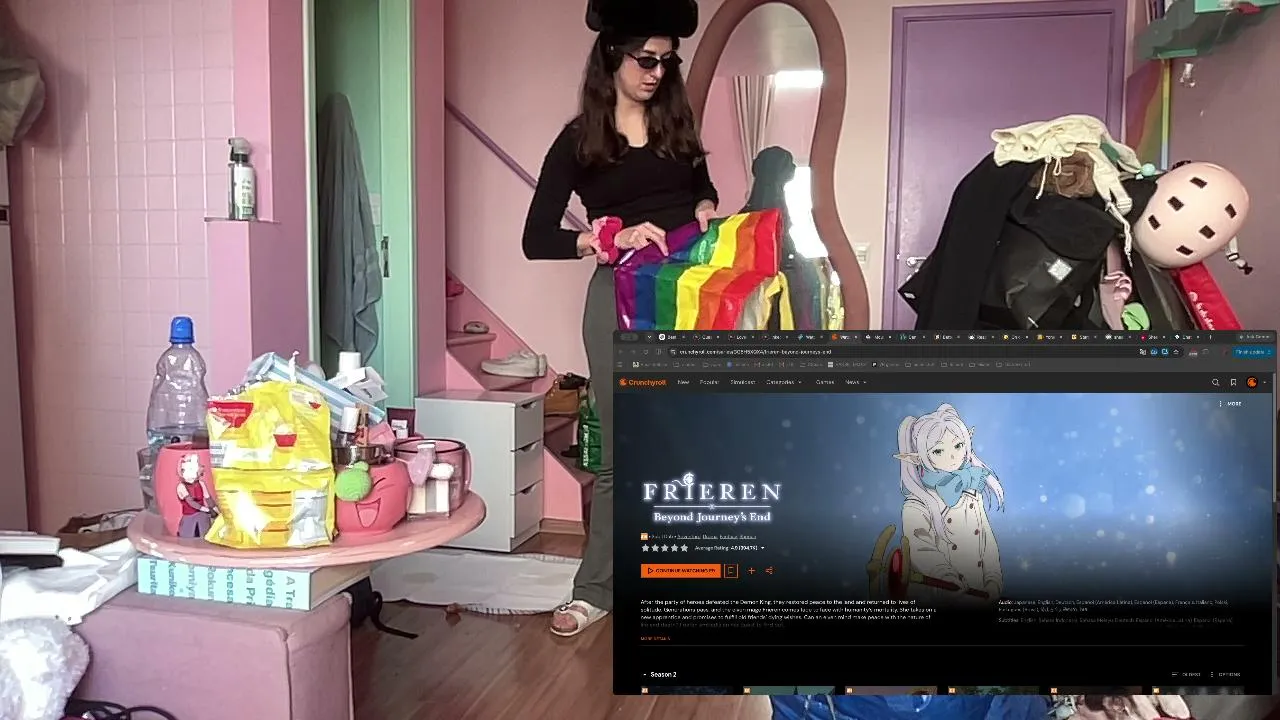Click Continue Watching button for Frieren
Image resolution: width=1280 pixels, height=720 pixels.
click(x=680, y=571)
